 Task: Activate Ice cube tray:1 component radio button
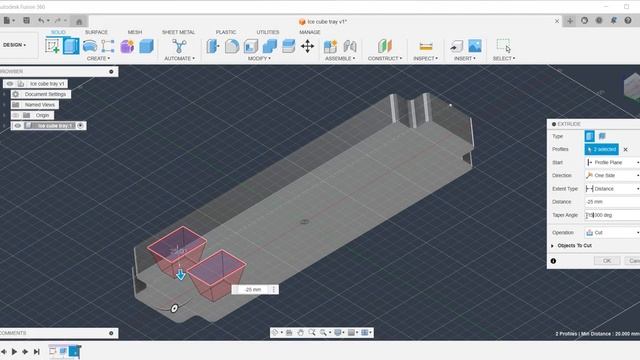click(x=80, y=126)
